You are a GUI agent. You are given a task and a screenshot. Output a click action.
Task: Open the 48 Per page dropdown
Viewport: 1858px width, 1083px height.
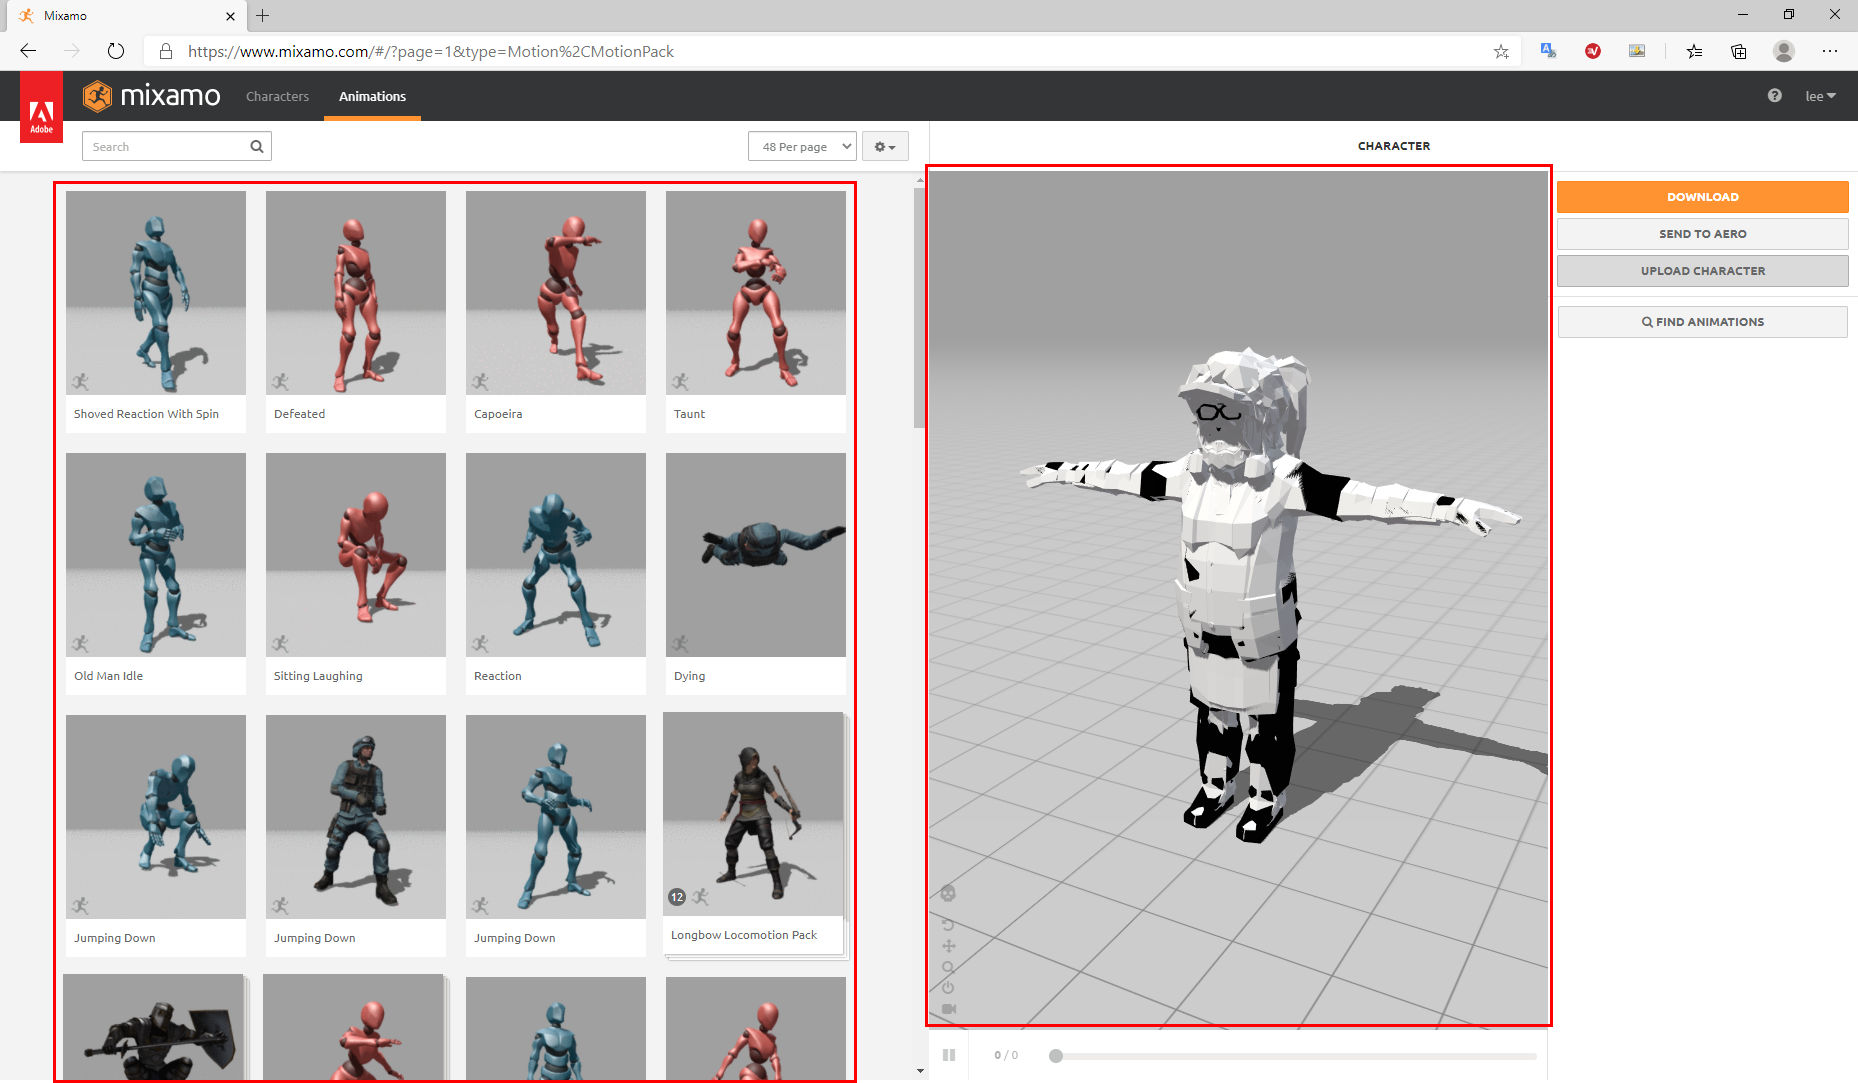click(802, 147)
